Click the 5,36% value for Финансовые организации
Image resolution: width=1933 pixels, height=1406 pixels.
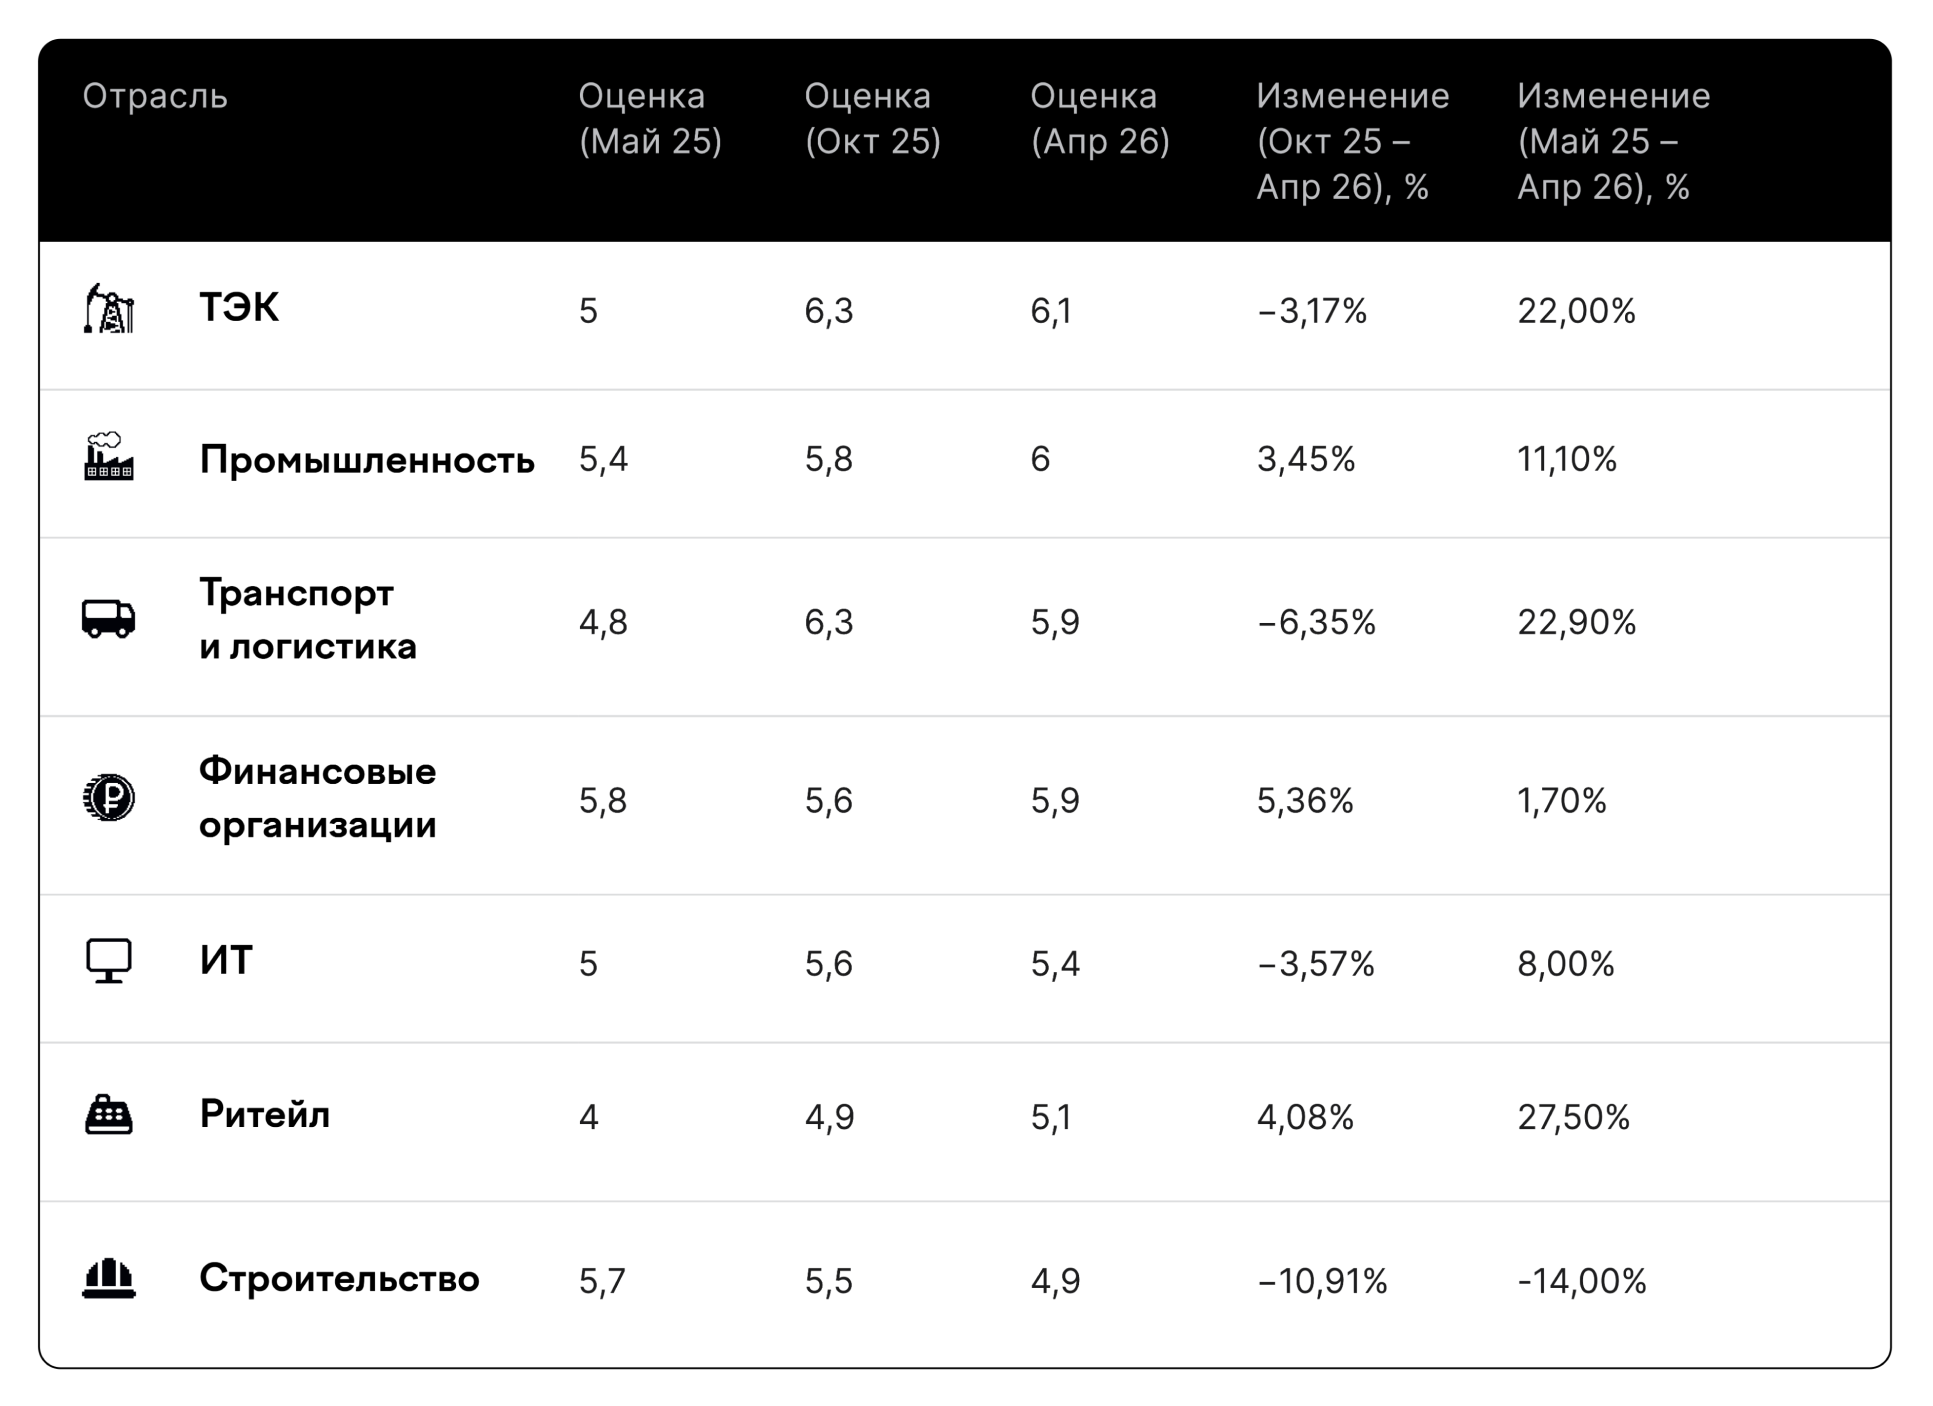(1305, 801)
